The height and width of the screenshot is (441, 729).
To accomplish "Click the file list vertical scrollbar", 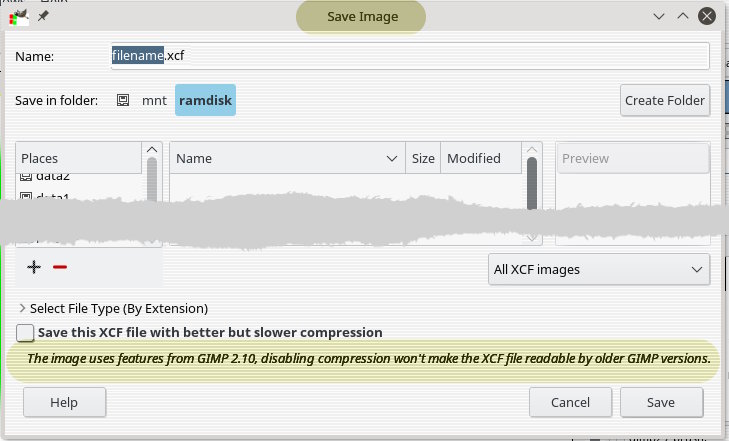I will click(x=532, y=180).
